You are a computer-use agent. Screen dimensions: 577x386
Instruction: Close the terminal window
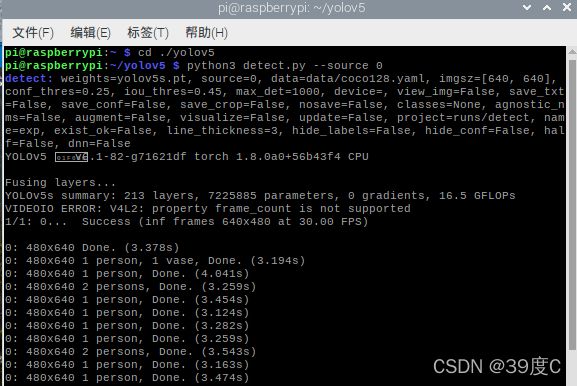[x=567, y=7]
